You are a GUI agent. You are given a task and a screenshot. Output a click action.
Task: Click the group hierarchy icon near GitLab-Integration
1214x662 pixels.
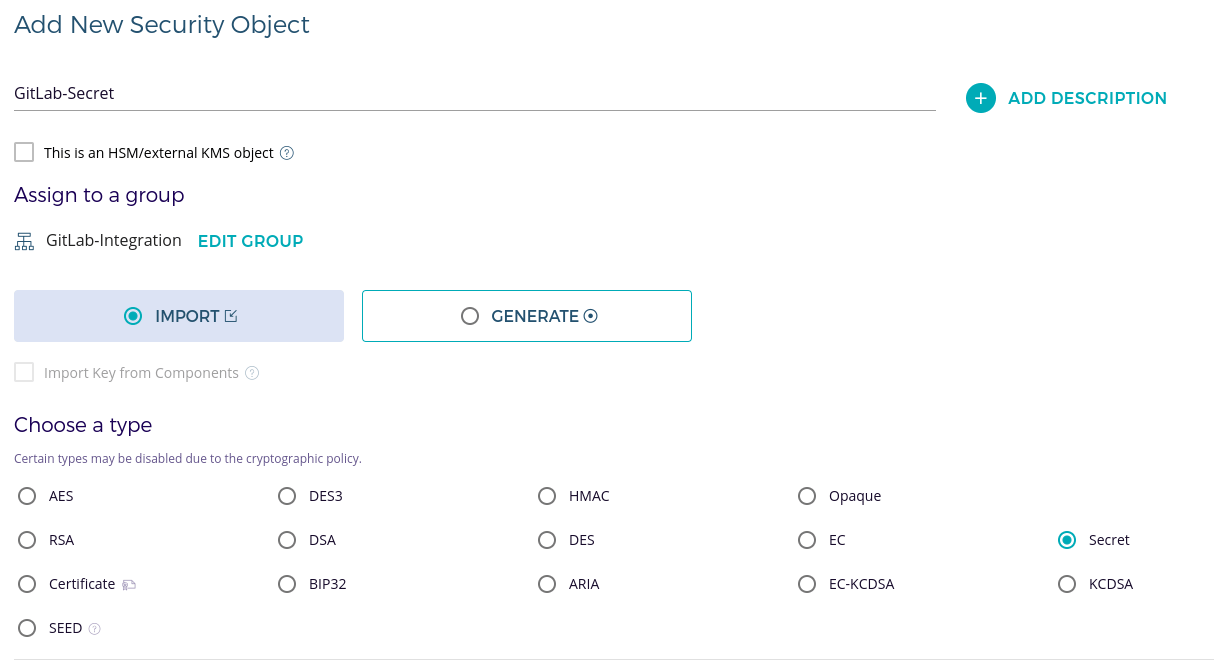25,242
